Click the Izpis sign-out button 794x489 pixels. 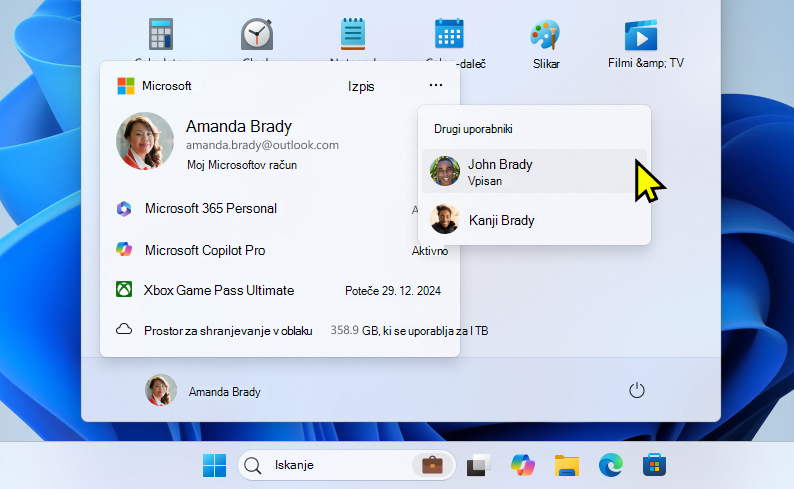point(361,87)
